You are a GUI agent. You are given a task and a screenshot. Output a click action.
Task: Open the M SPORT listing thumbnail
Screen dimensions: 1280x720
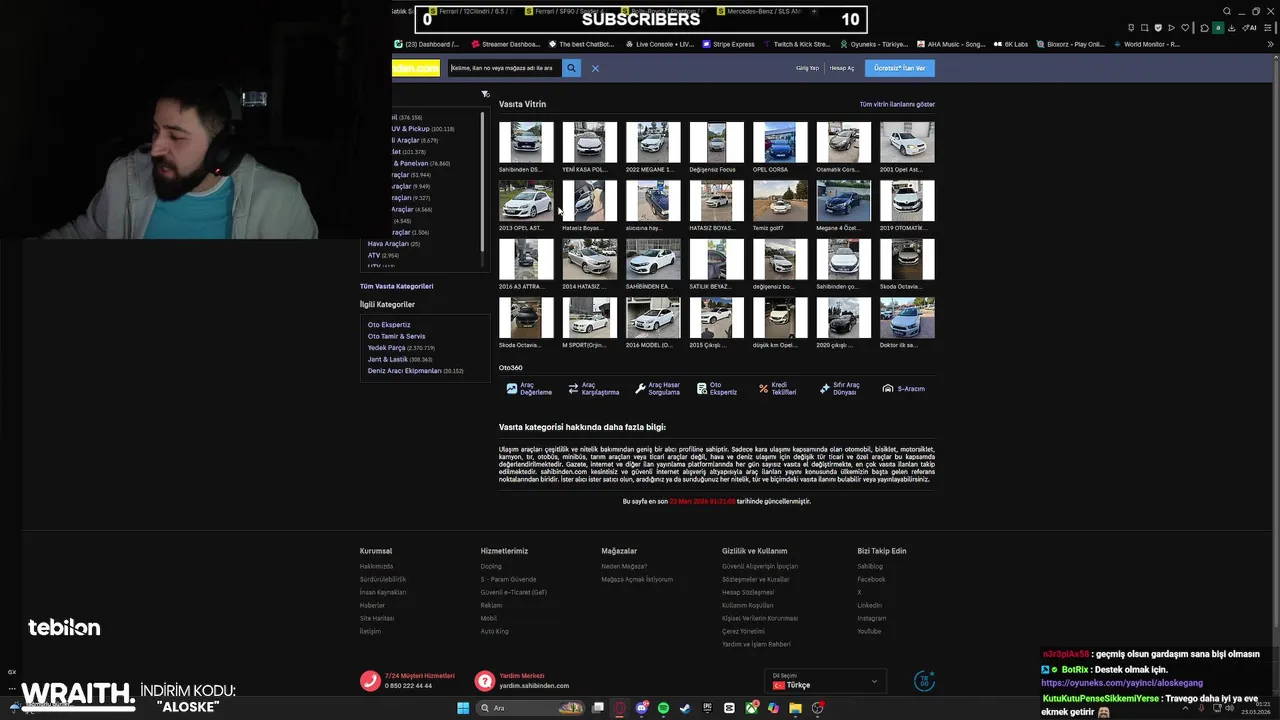point(589,318)
